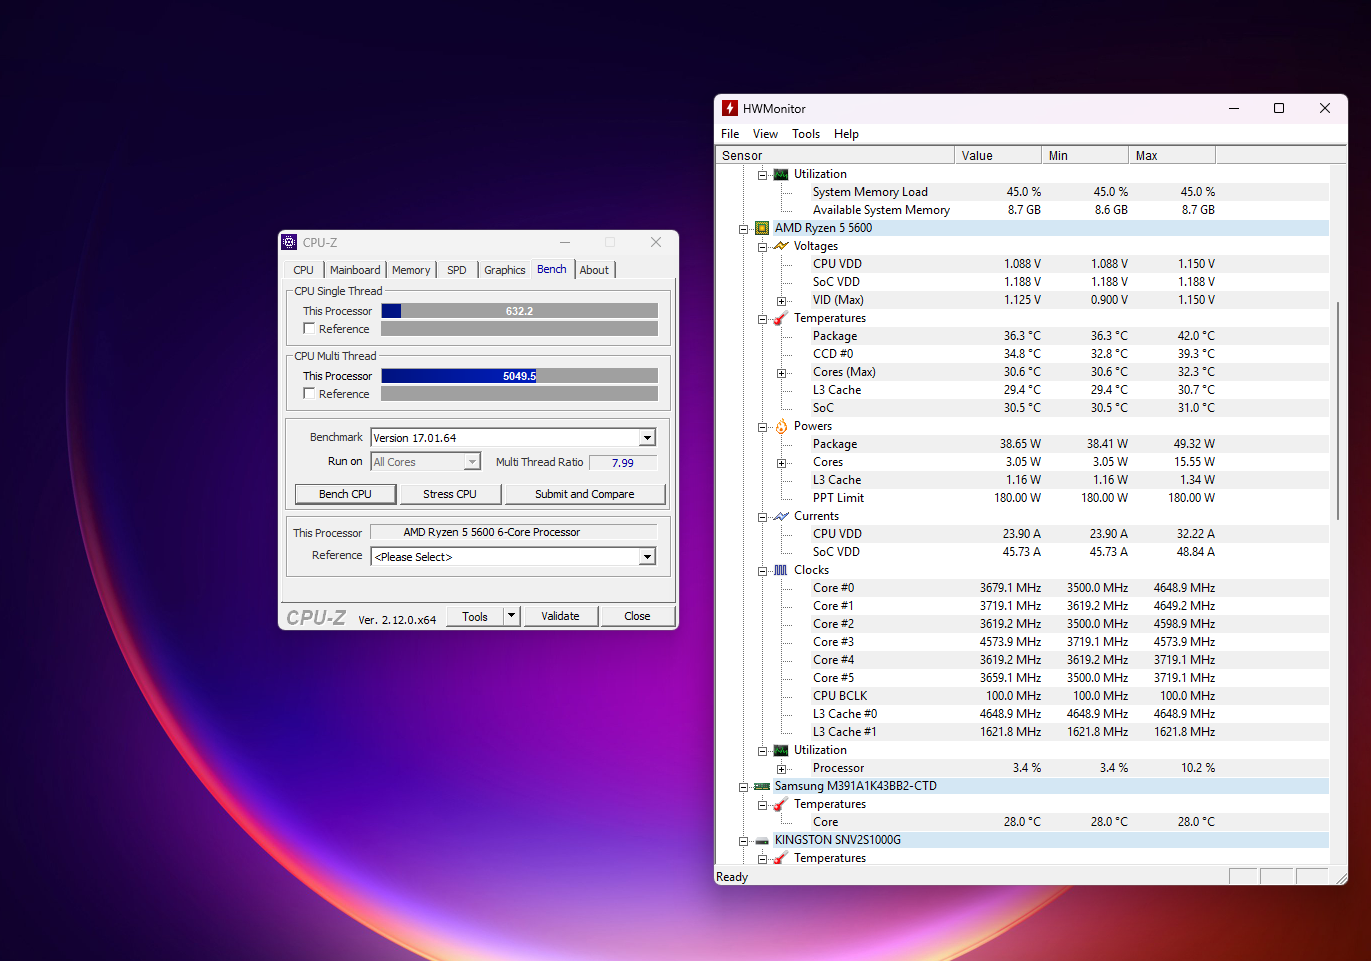Click the HWMonitor vertical scrollbar thumb
The width and height of the screenshot is (1371, 961).
(x=1338, y=410)
